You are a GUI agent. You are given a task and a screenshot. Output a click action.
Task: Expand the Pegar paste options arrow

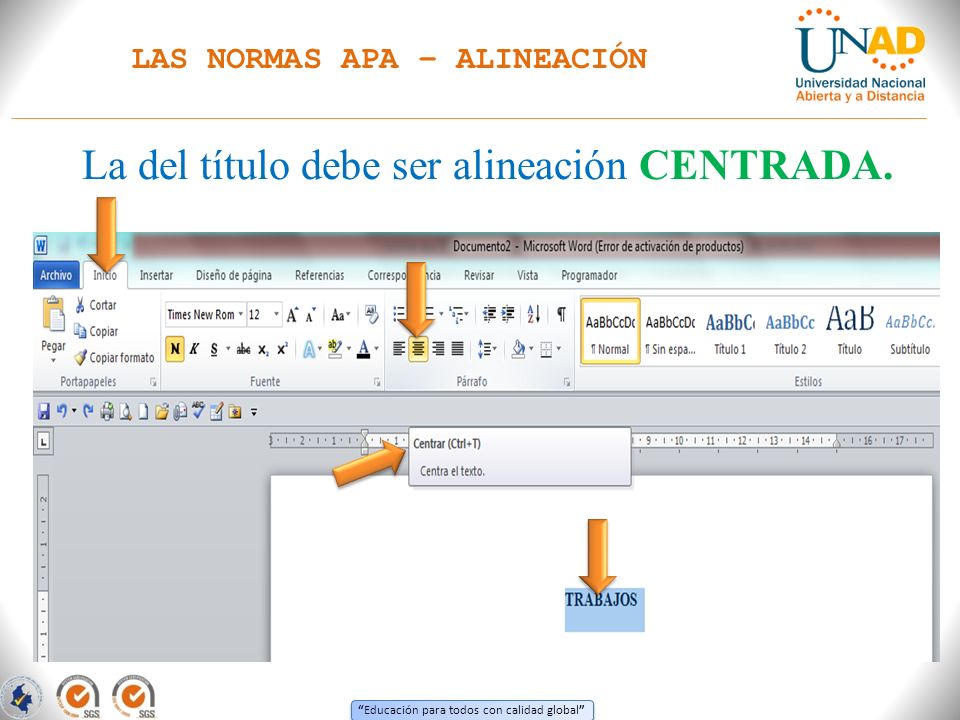[53, 360]
